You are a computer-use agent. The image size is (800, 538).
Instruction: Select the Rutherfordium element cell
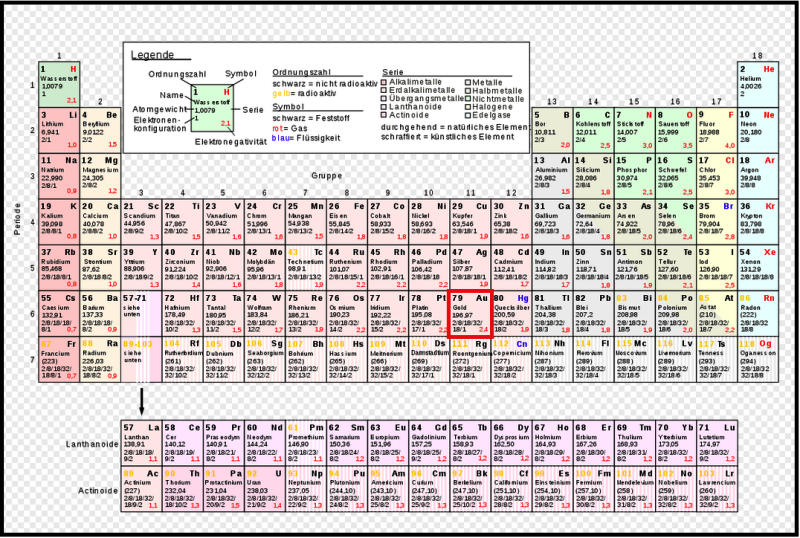[183, 359]
